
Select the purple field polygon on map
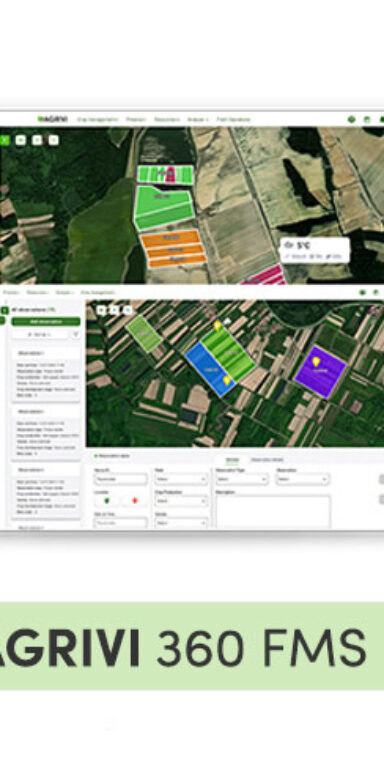(x=320, y=372)
